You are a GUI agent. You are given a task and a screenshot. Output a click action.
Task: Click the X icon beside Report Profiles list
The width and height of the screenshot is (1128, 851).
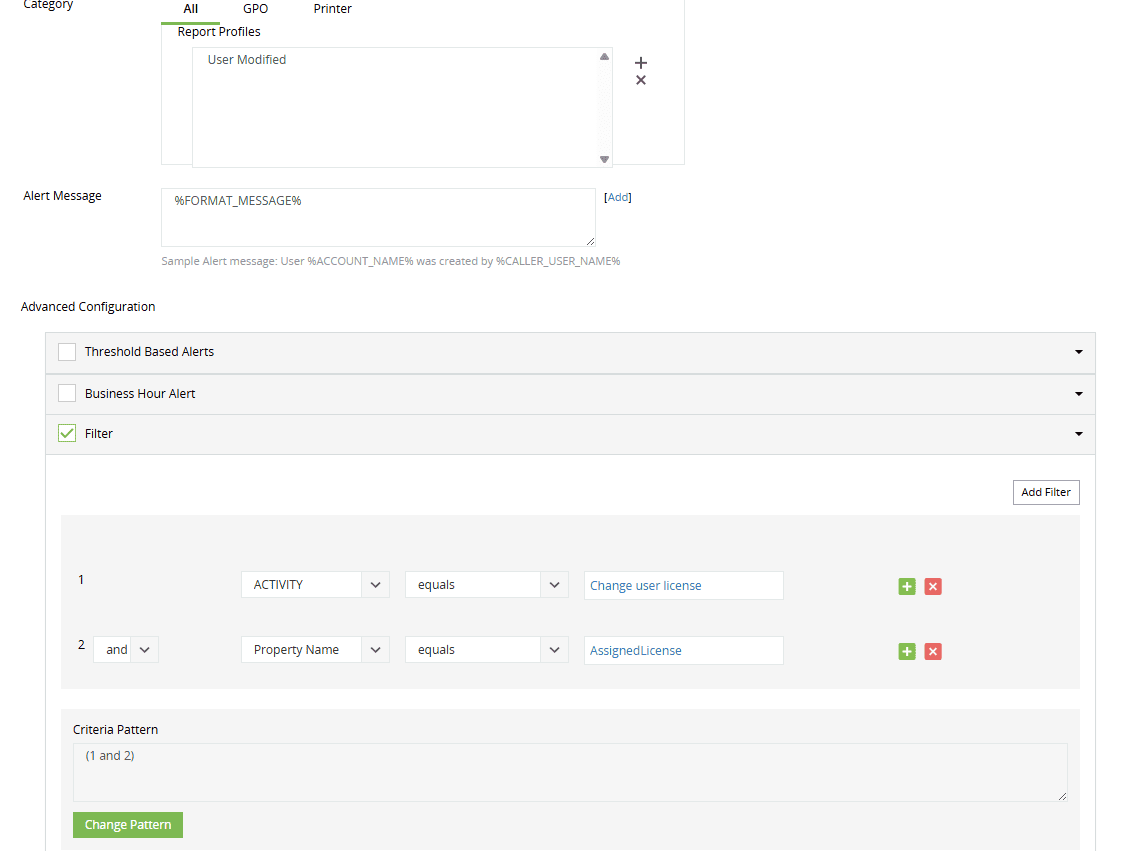[x=641, y=80]
